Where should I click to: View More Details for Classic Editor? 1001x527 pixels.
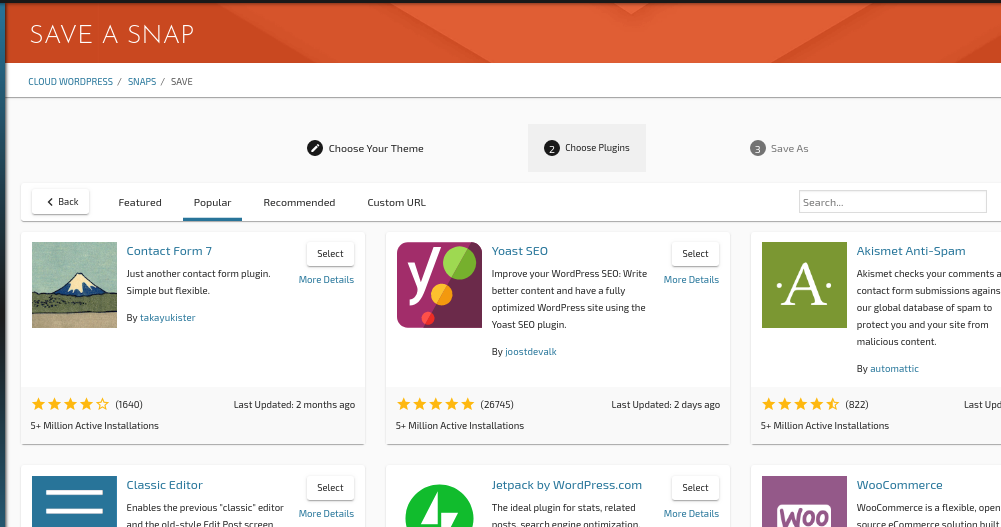(326, 514)
